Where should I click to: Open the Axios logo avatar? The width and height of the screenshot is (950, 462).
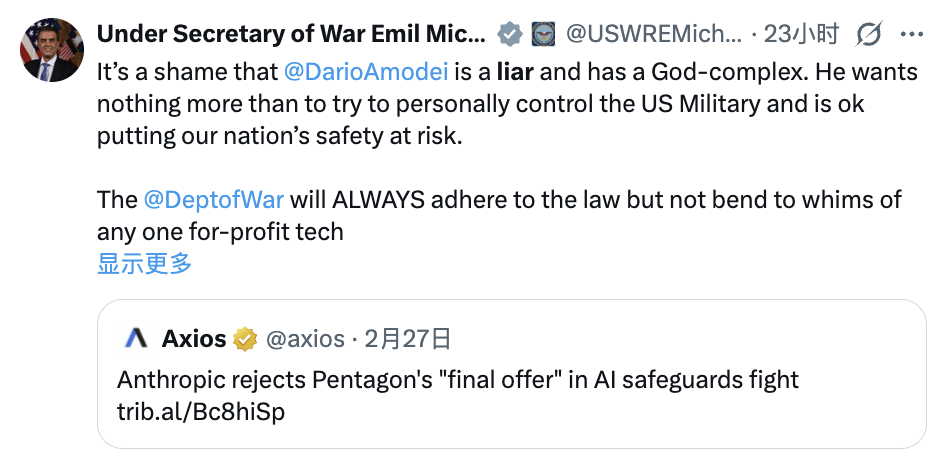(136, 339)
